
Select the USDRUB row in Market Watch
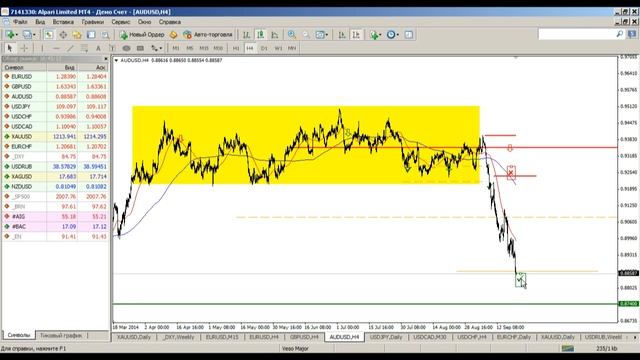55,167
